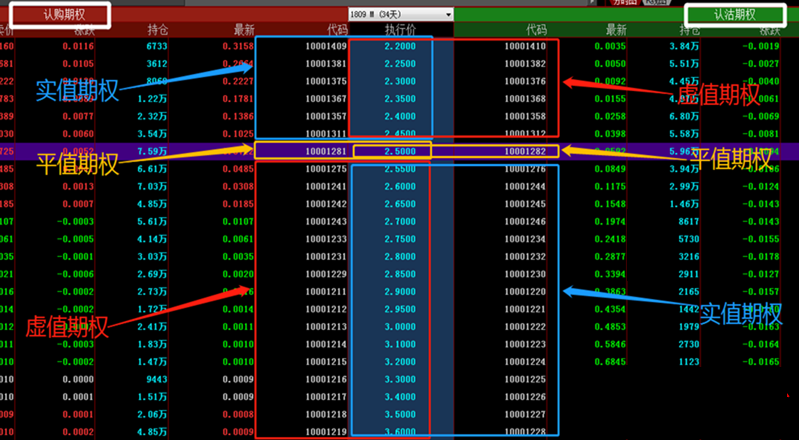Click the call-side 持仓 column header
The height and width of the screenshot is (443, 800).
pos(158,30)
